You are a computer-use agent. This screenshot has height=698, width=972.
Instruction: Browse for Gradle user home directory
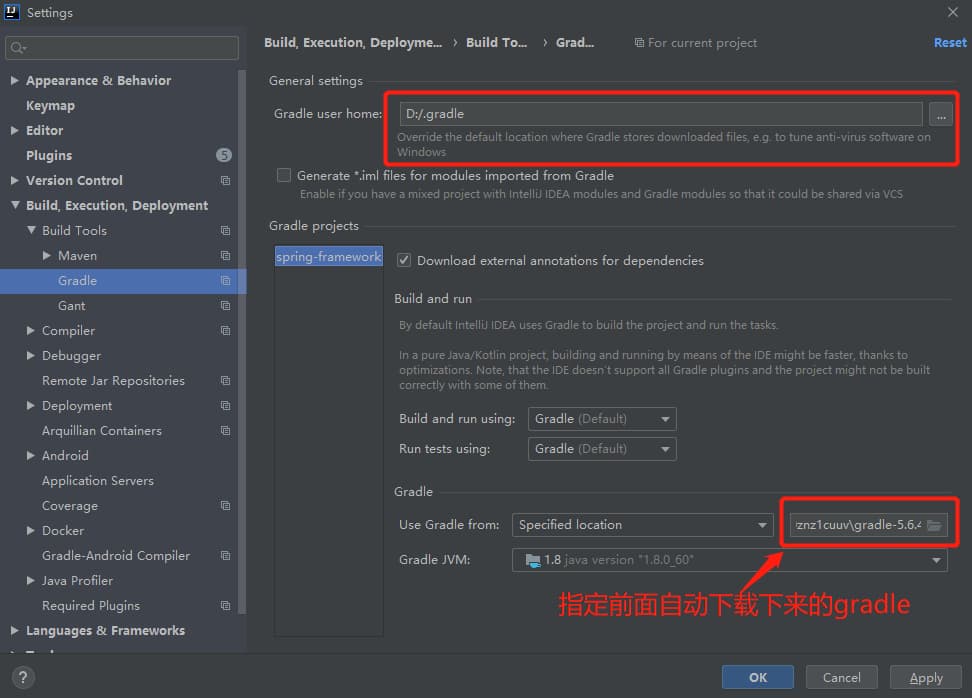tap(941, 114)
